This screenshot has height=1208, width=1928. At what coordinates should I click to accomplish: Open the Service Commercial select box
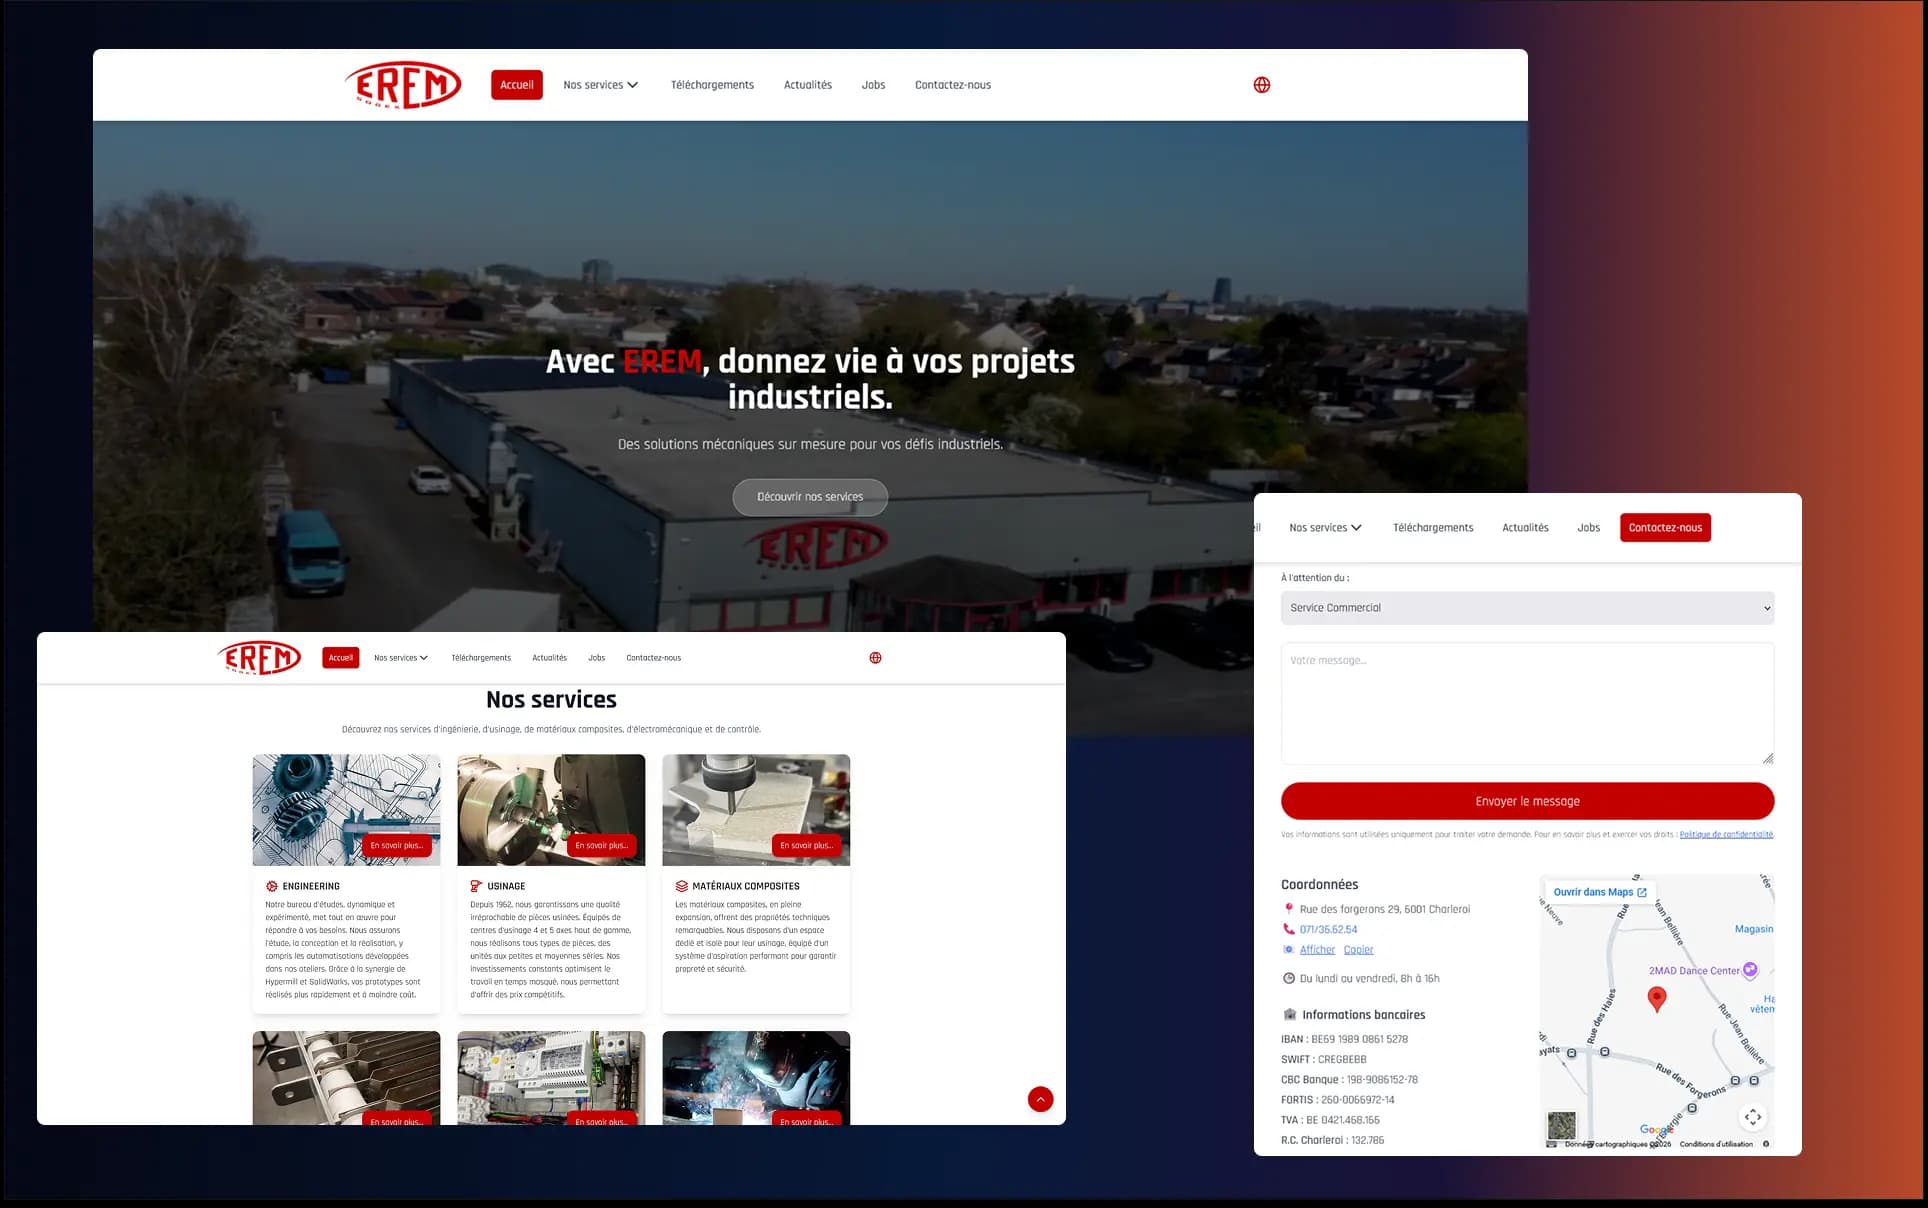coord(1527,608)
